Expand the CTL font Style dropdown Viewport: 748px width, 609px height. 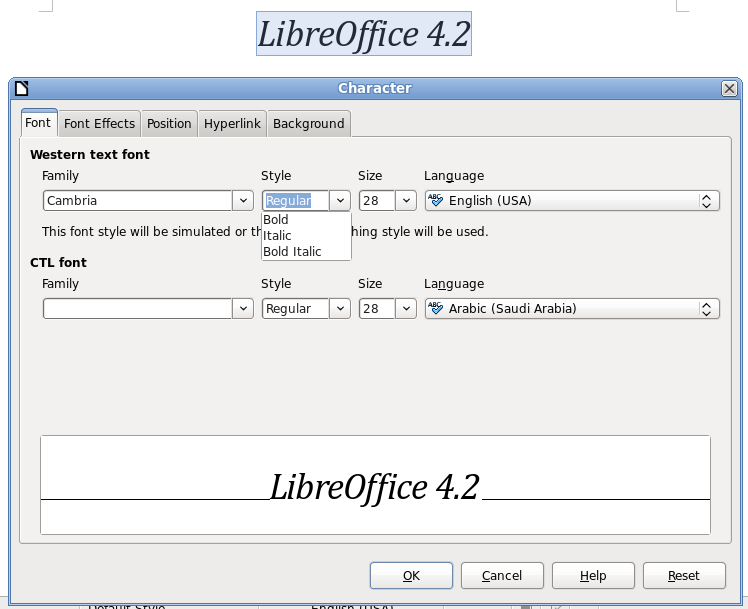(341, 309)
